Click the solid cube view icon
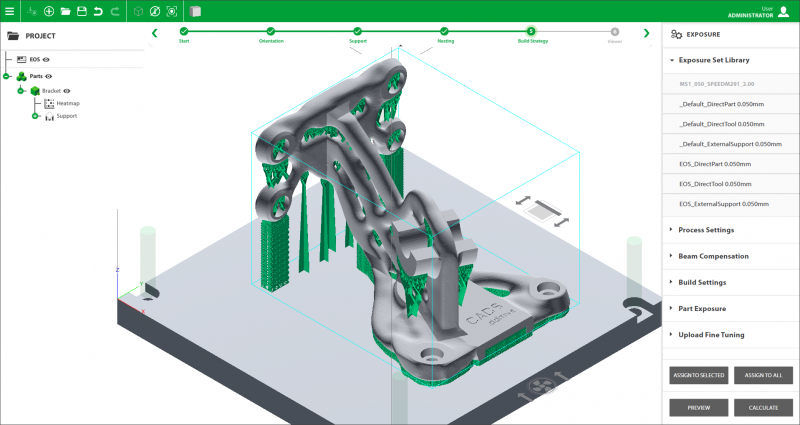This screenshot has width=800, height=425. [x=195, y=12]
